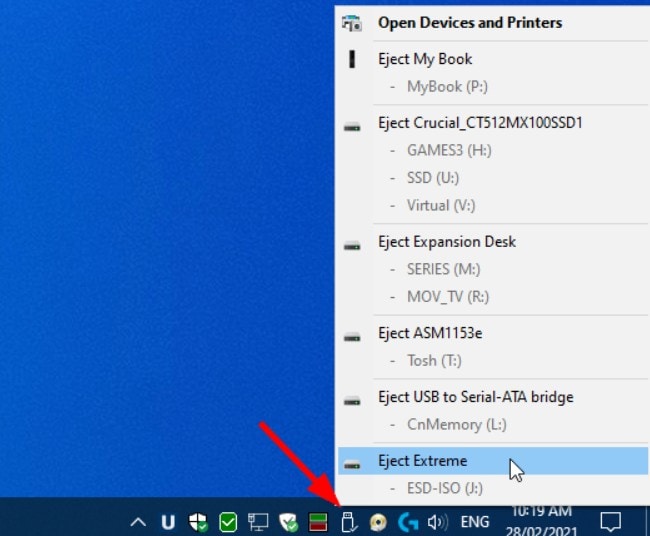Click the yellow disc tray icon
Screen dimensions: 650x536
click(x=378, y=522)
